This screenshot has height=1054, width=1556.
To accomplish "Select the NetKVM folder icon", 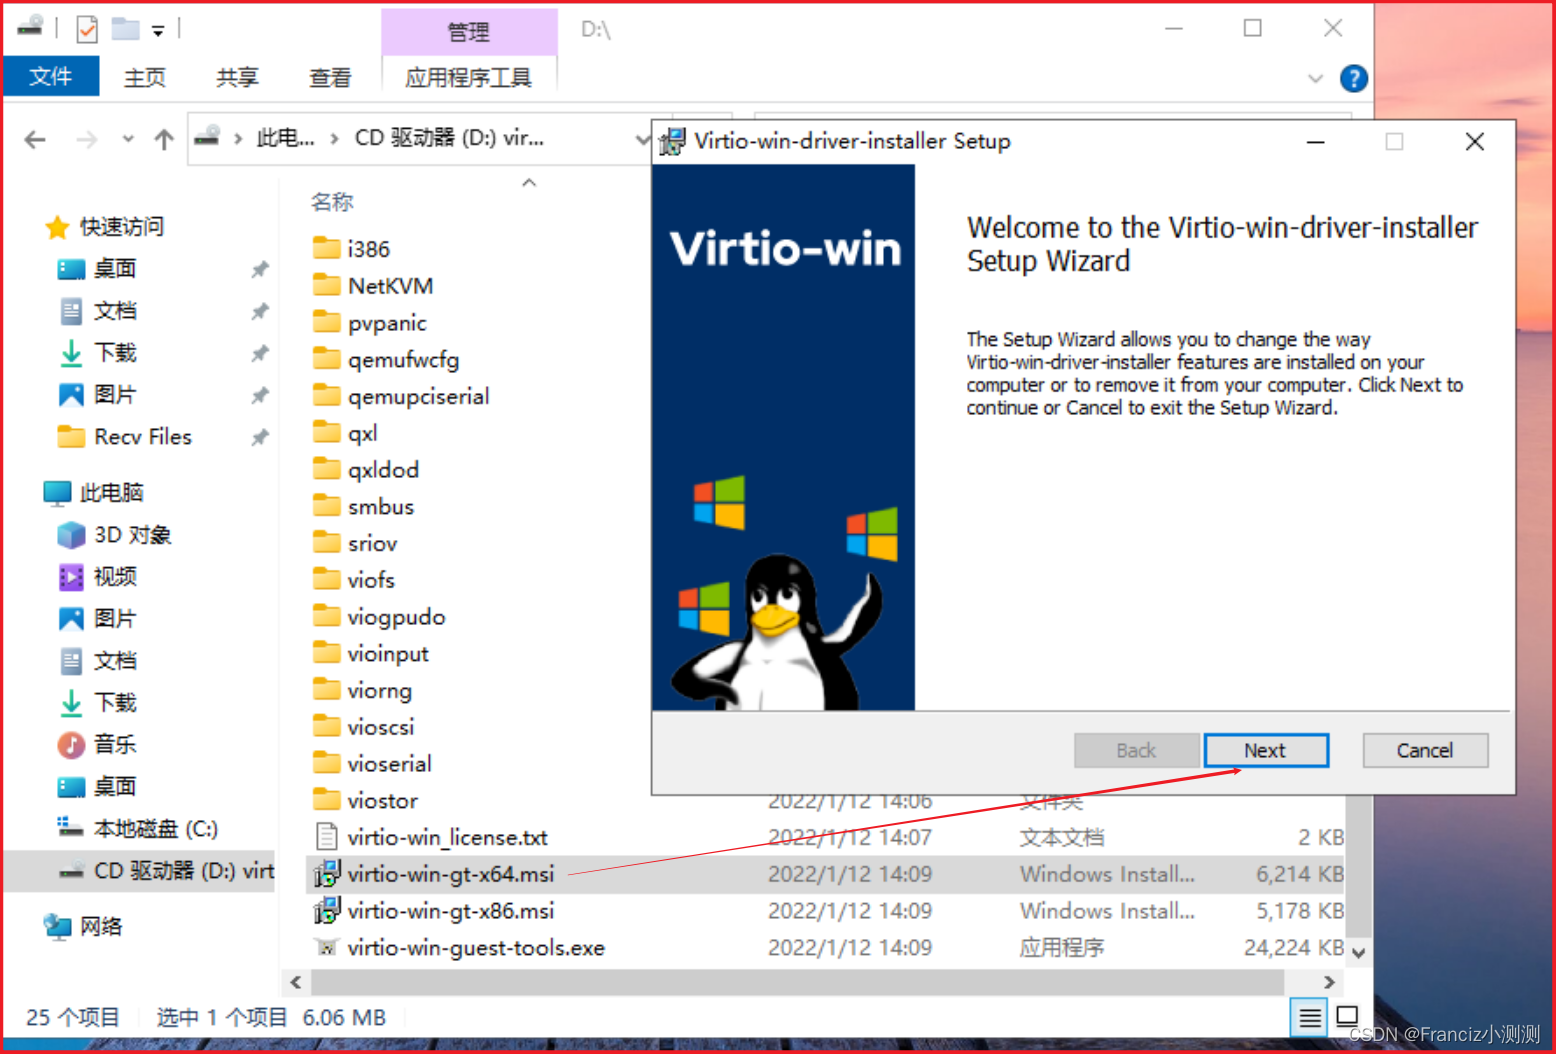I will point(326,285).
